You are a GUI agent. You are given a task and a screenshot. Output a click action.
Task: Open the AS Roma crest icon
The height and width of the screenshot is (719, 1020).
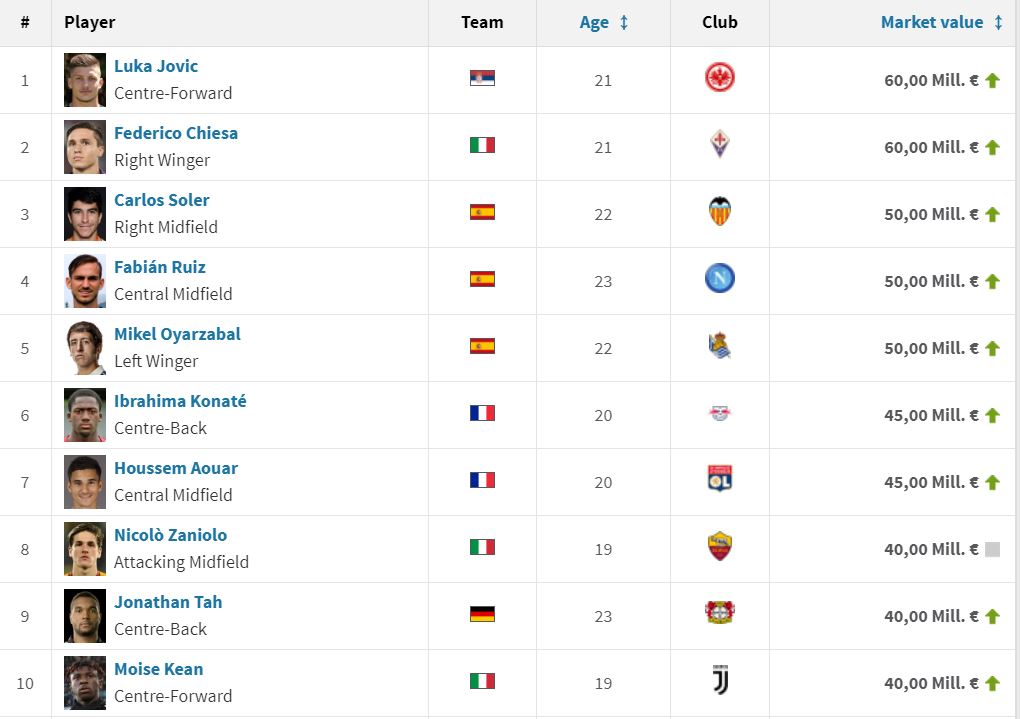(x=719, y=548)
